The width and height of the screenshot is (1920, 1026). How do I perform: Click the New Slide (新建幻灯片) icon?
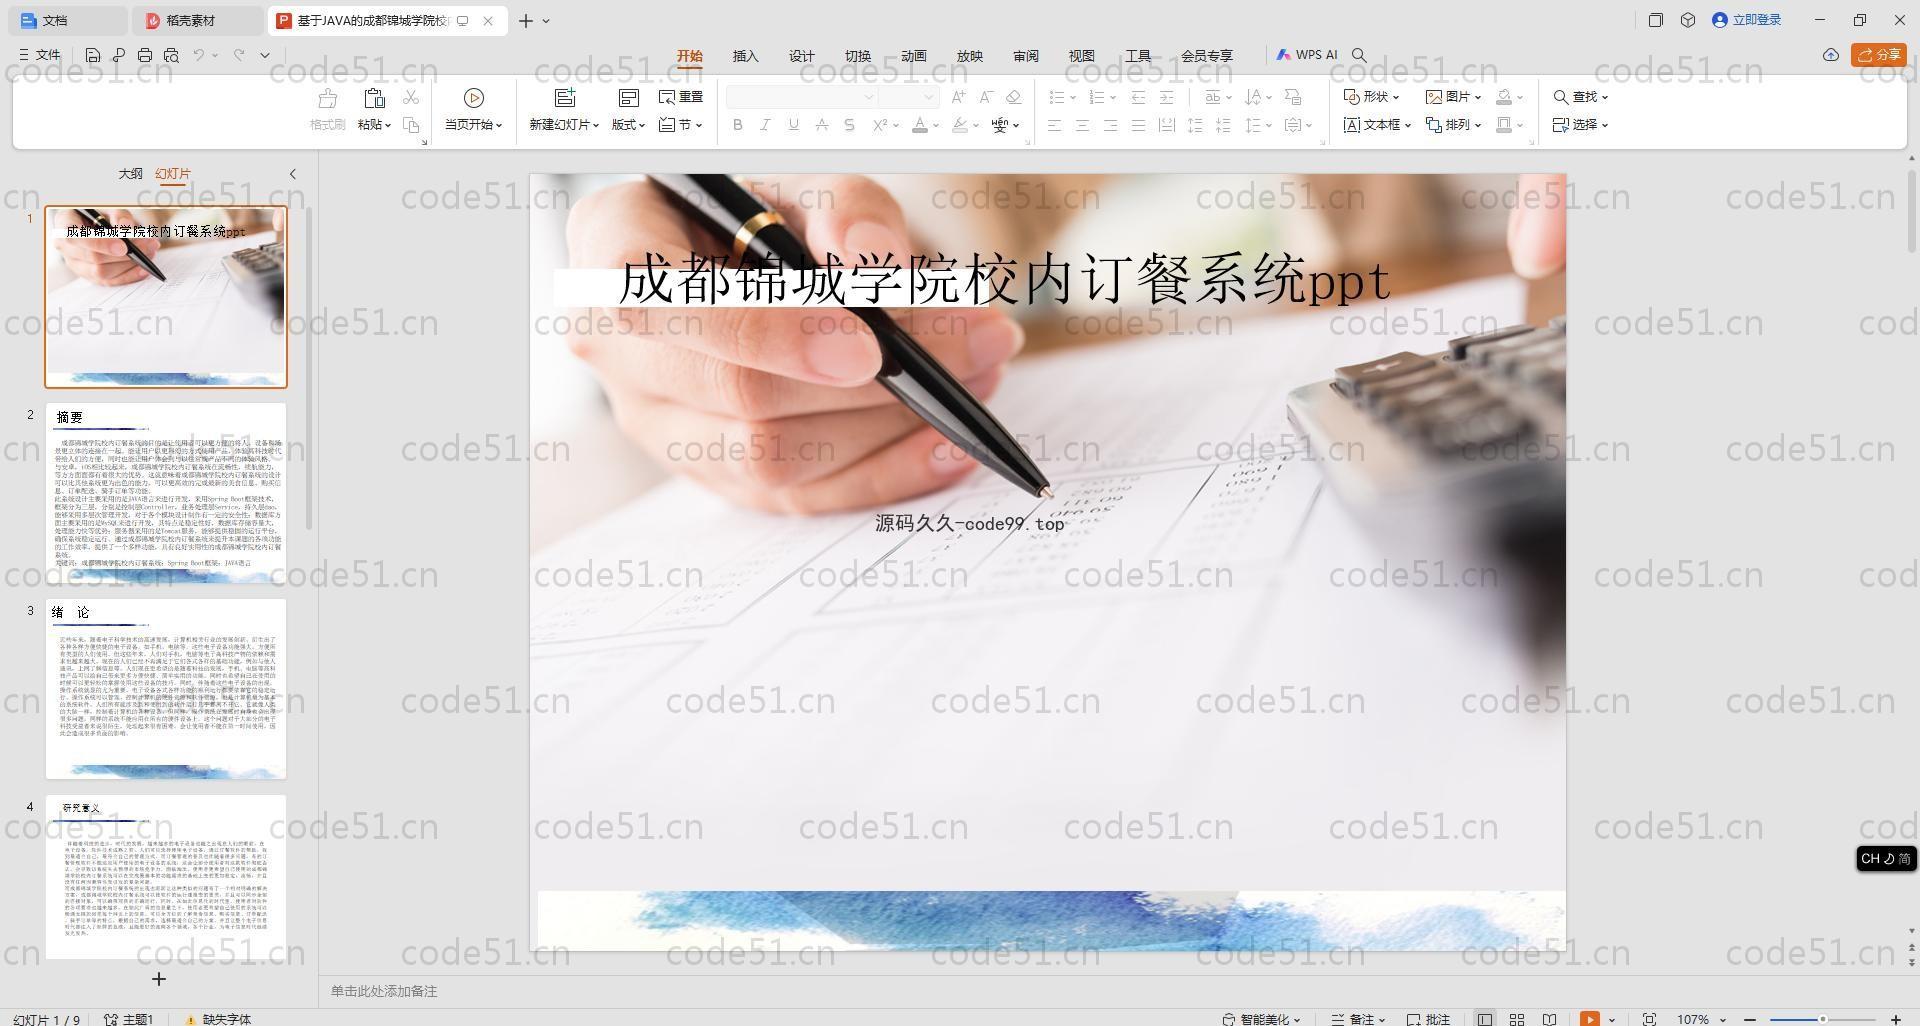pos(565,98)
